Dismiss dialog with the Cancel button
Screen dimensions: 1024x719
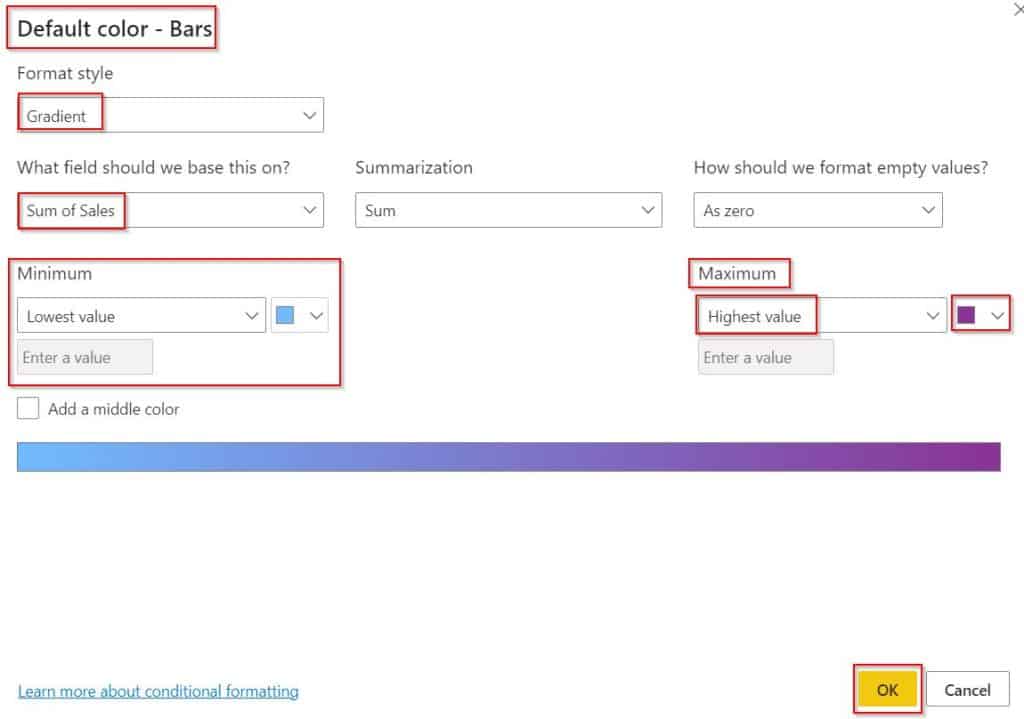click(x=967, y=690)
